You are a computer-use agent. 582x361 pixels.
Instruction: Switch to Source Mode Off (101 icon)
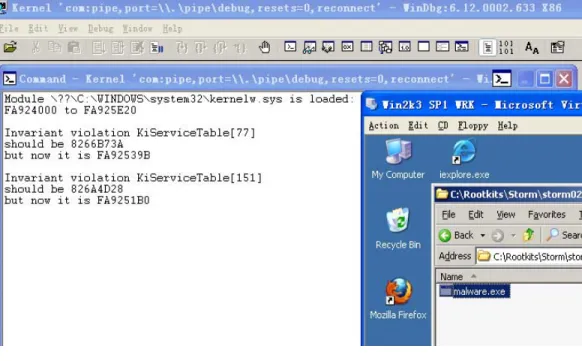pos(506,47)
